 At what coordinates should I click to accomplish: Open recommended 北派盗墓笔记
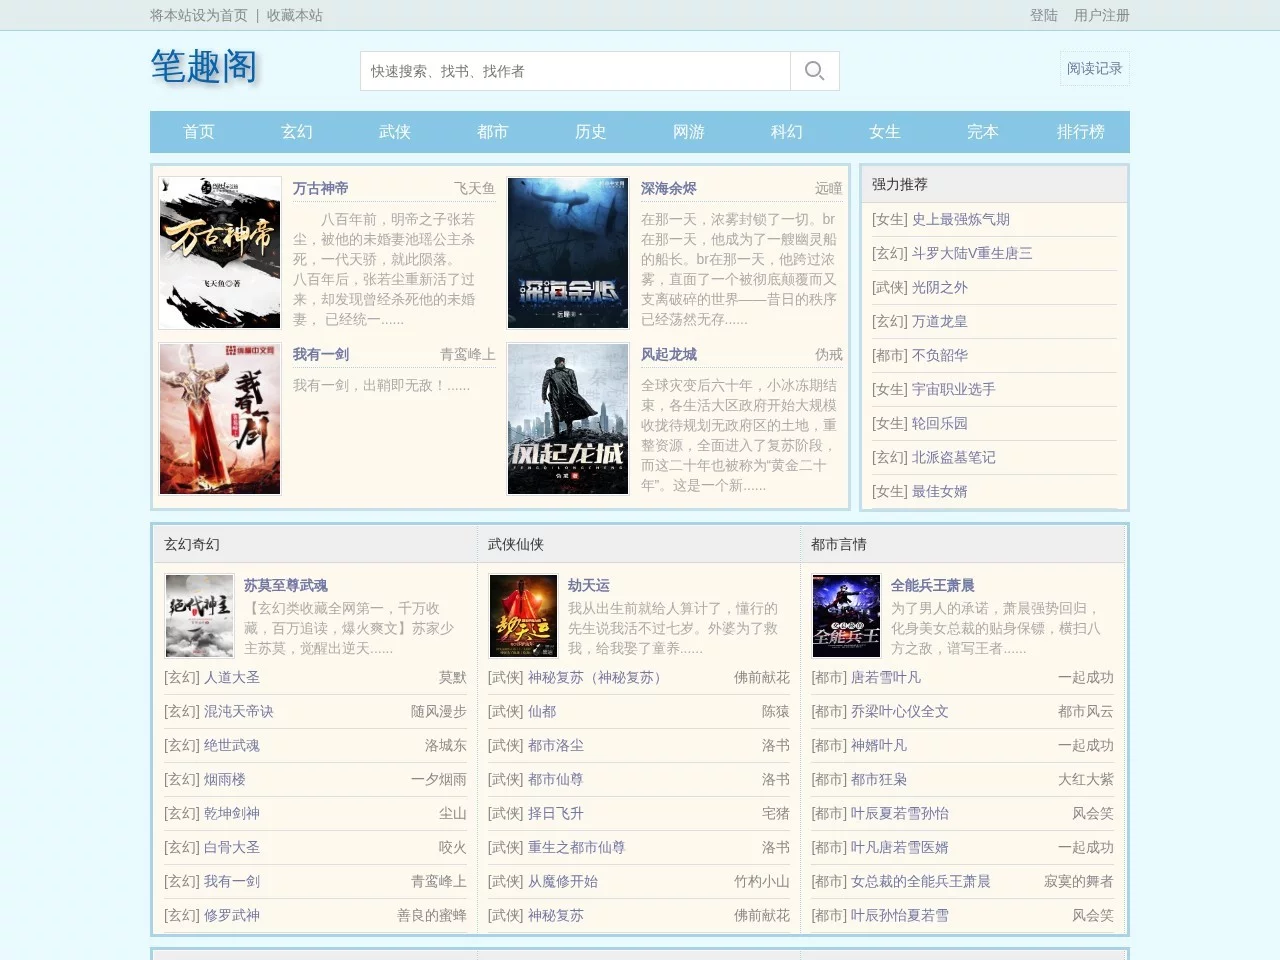click(x=954, y=457)
